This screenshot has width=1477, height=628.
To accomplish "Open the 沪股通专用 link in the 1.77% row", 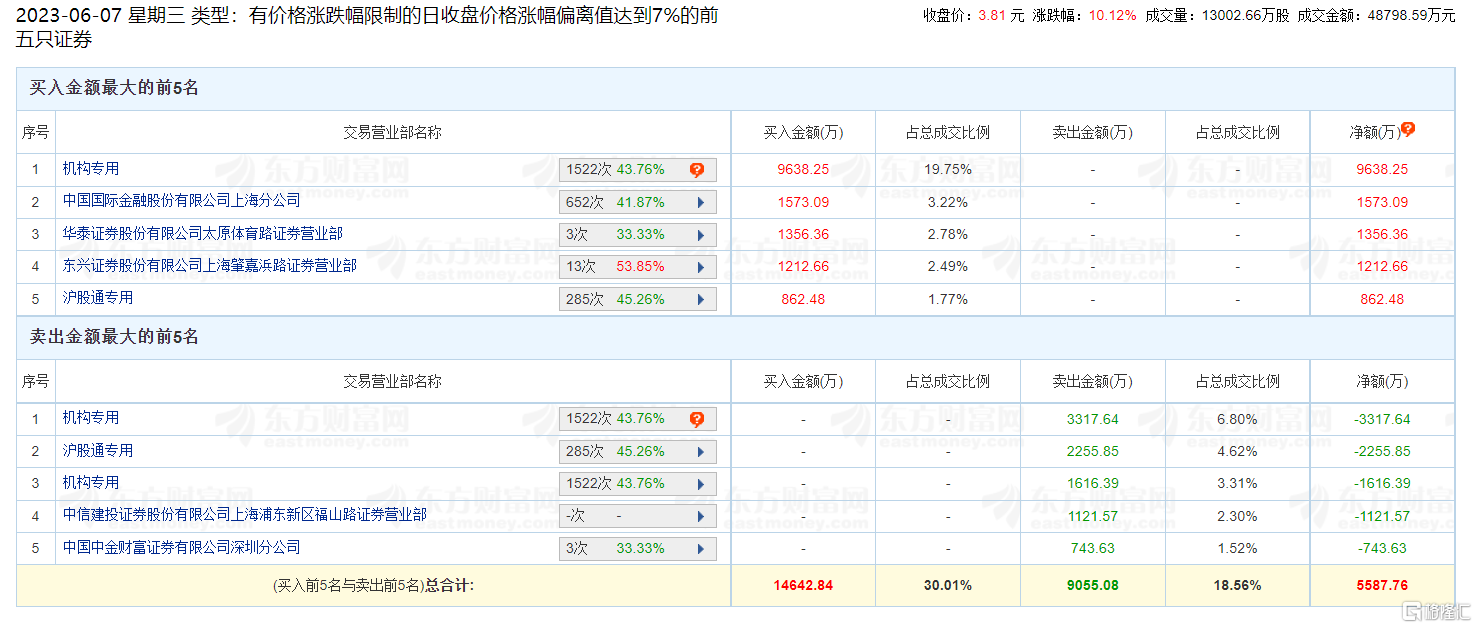I will click(98, 298).
